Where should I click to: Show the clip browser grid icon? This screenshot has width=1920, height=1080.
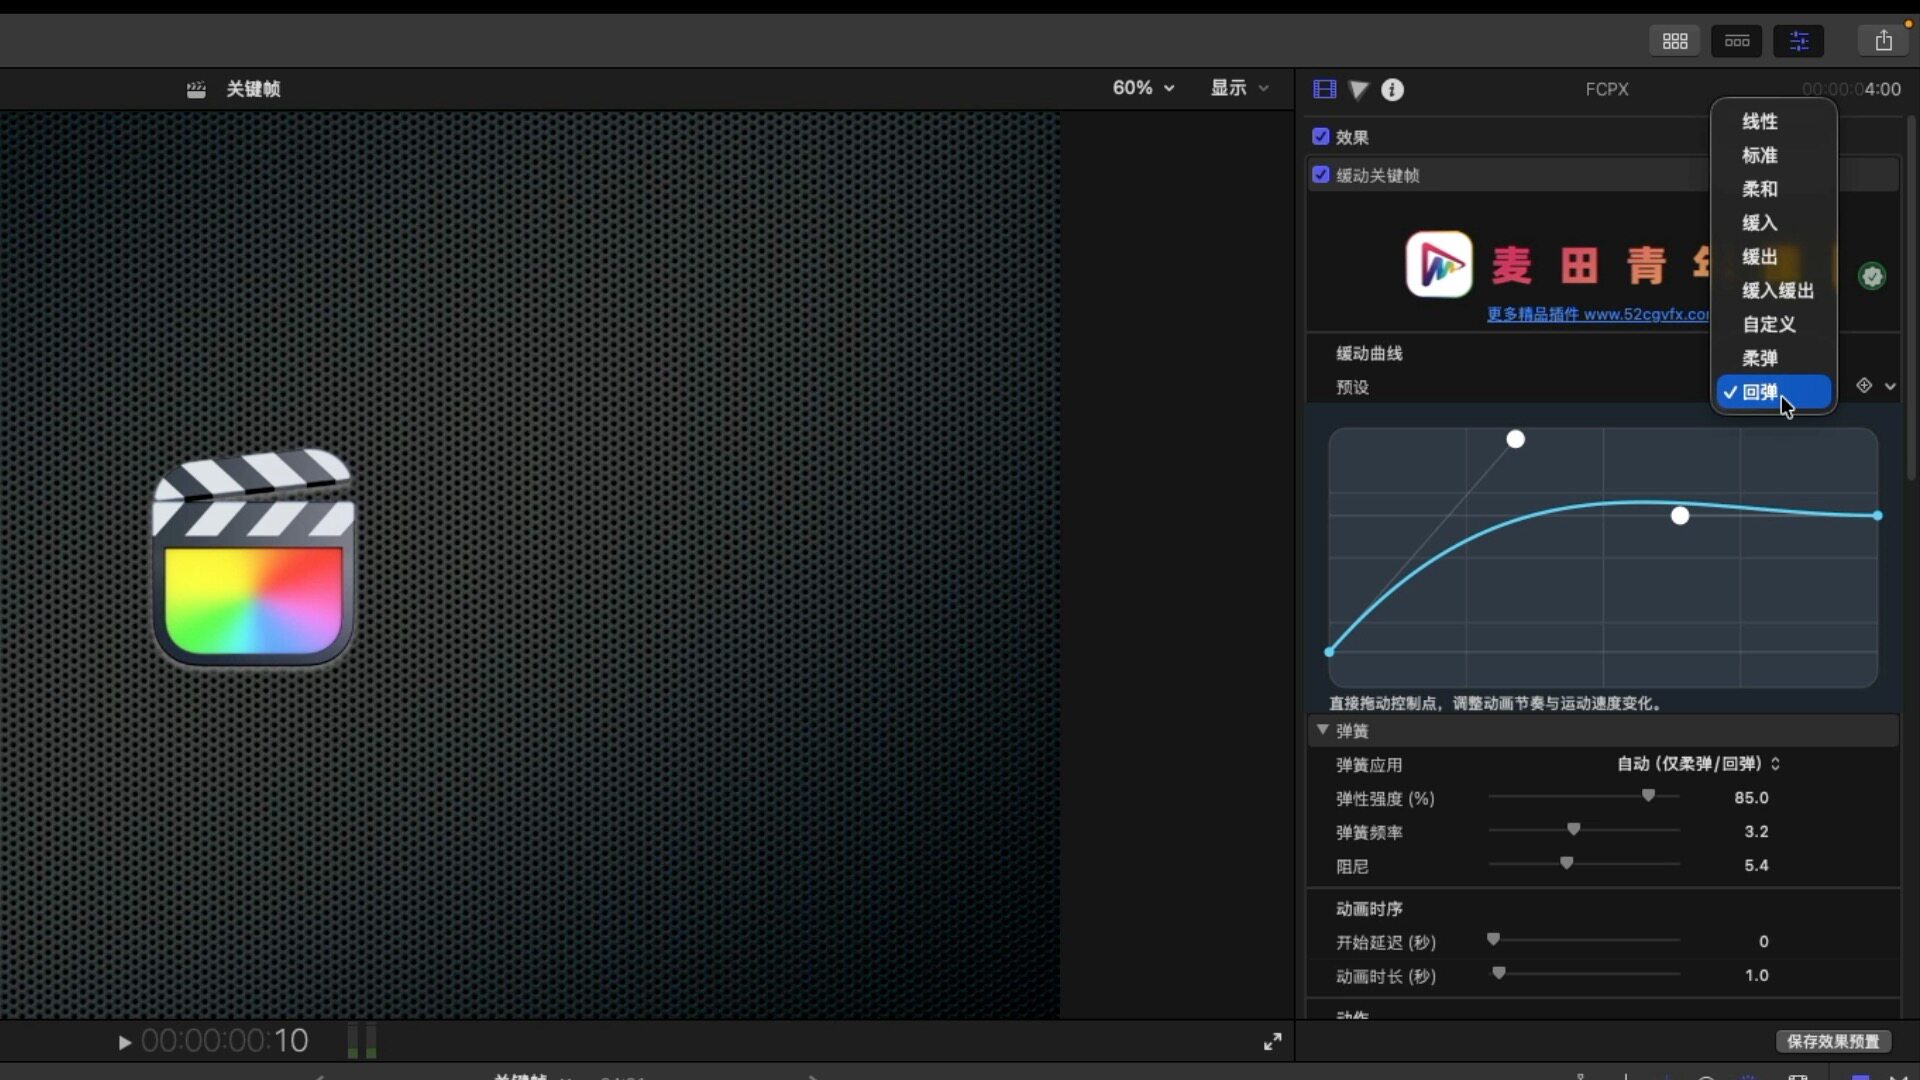1675,41
